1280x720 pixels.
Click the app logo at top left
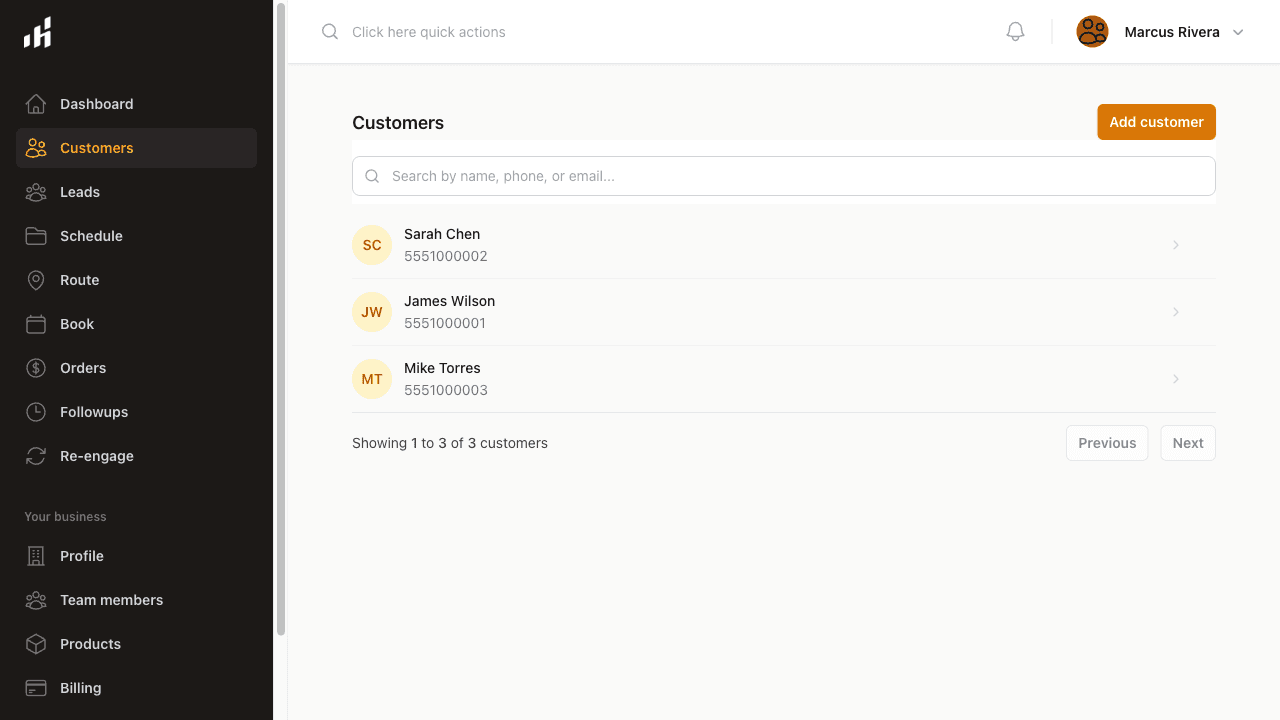[37, 32]
